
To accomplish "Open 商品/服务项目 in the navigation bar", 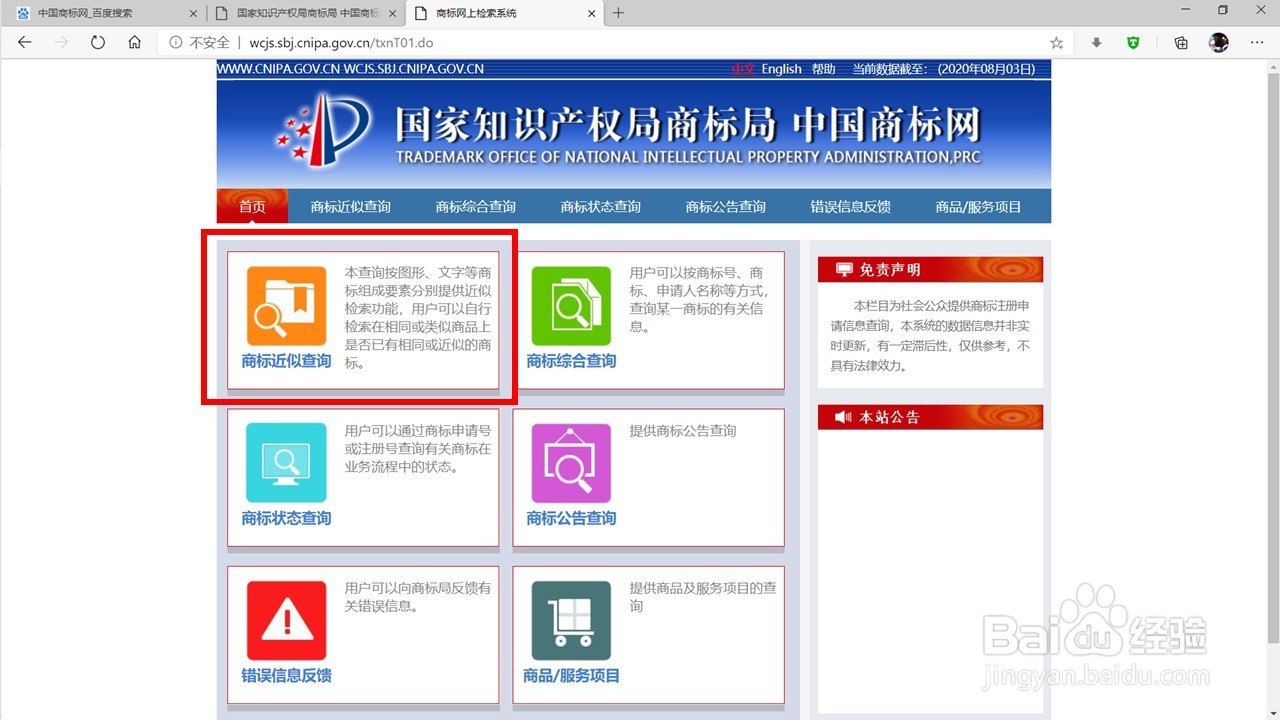I will pos(979,207).
